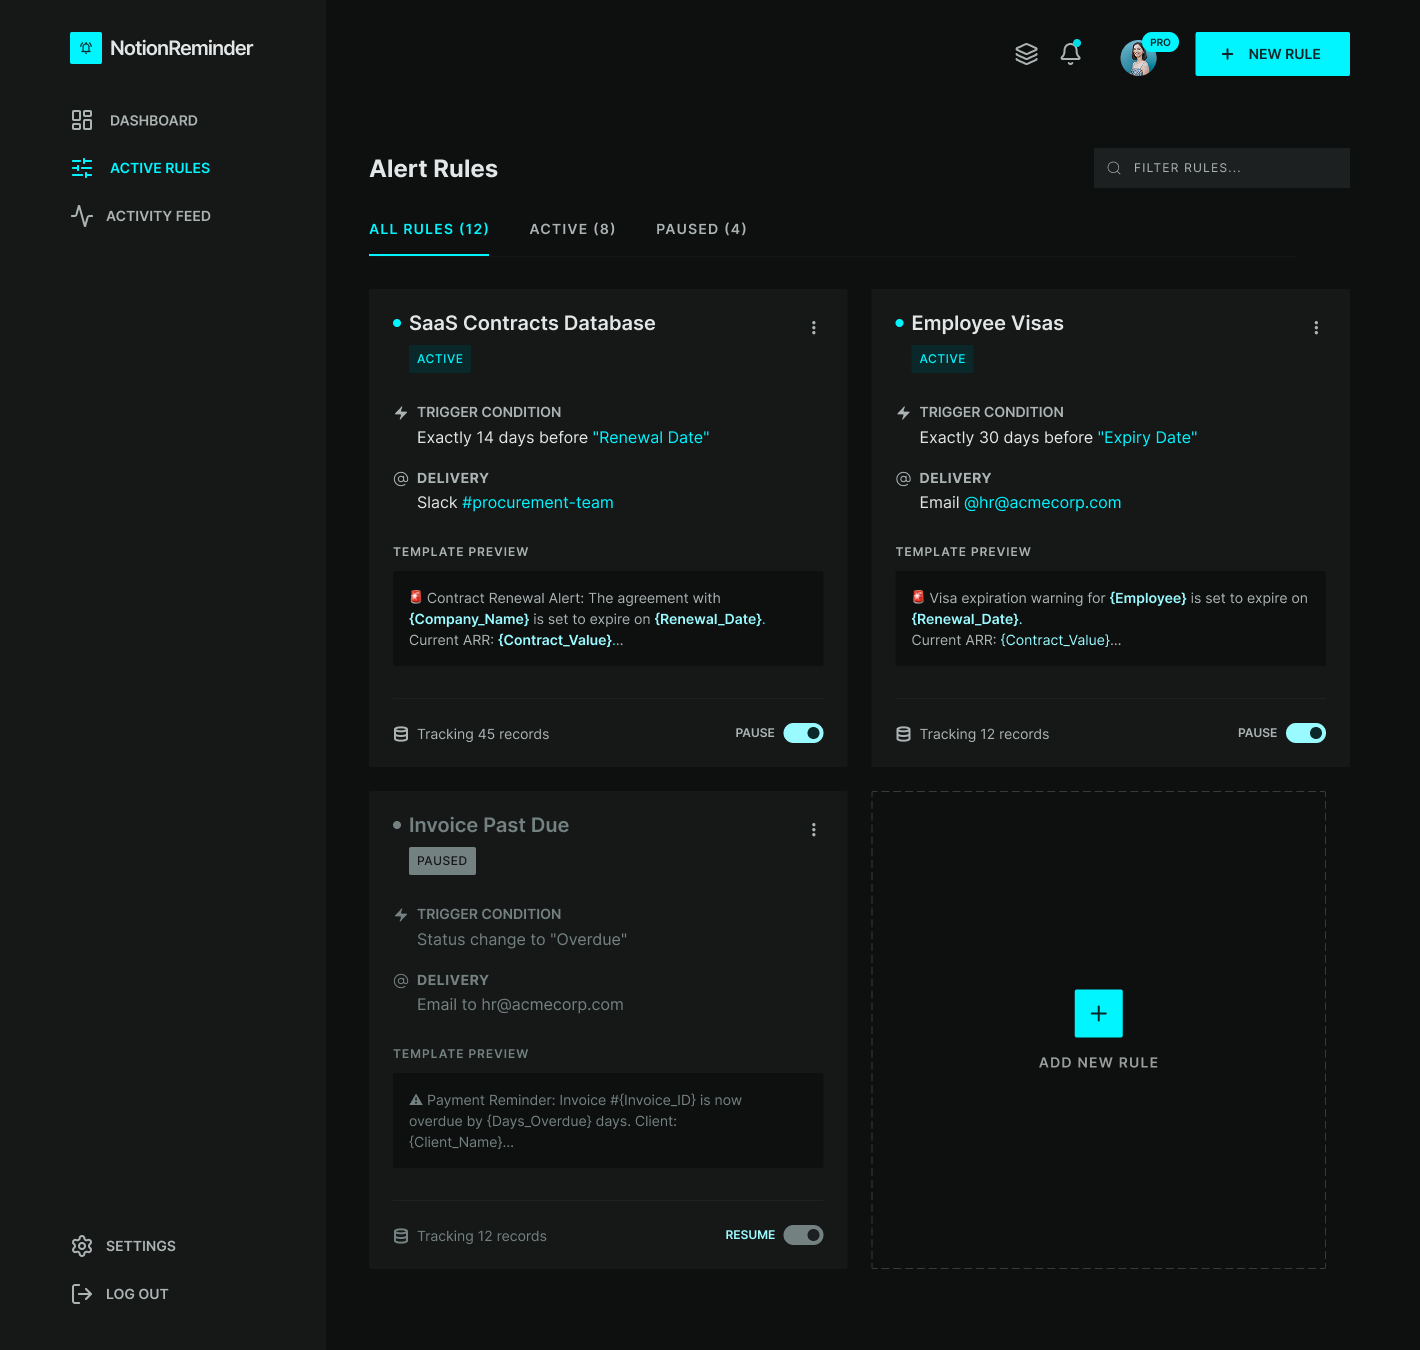Open the #procurement-team Slack link
The width and height of the screenshot is (1420, 1350).
[x=538, y=503]
